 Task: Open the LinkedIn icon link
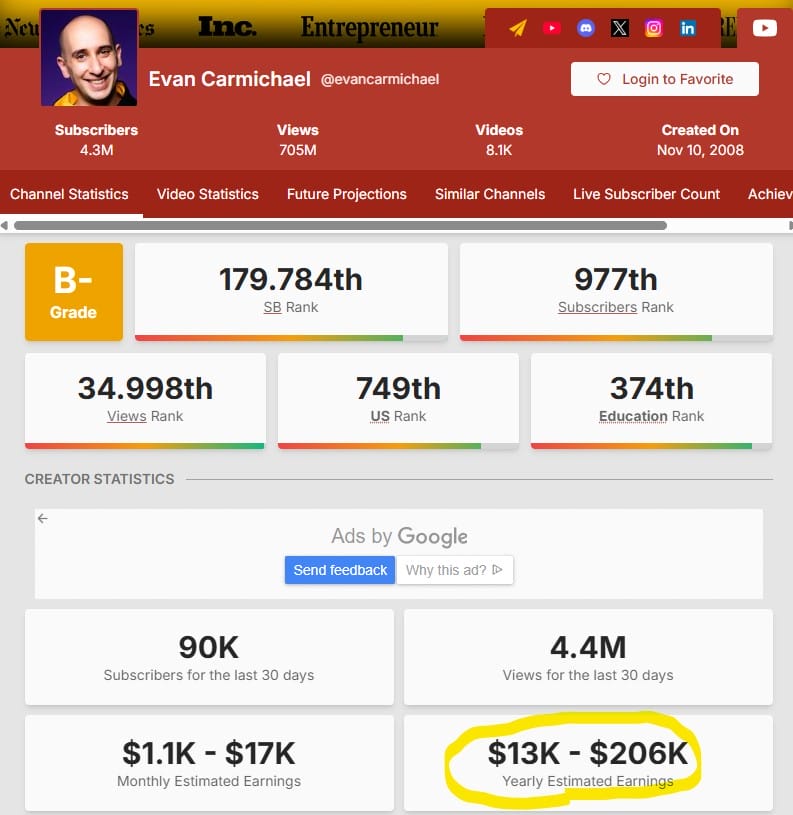[688, 28]
